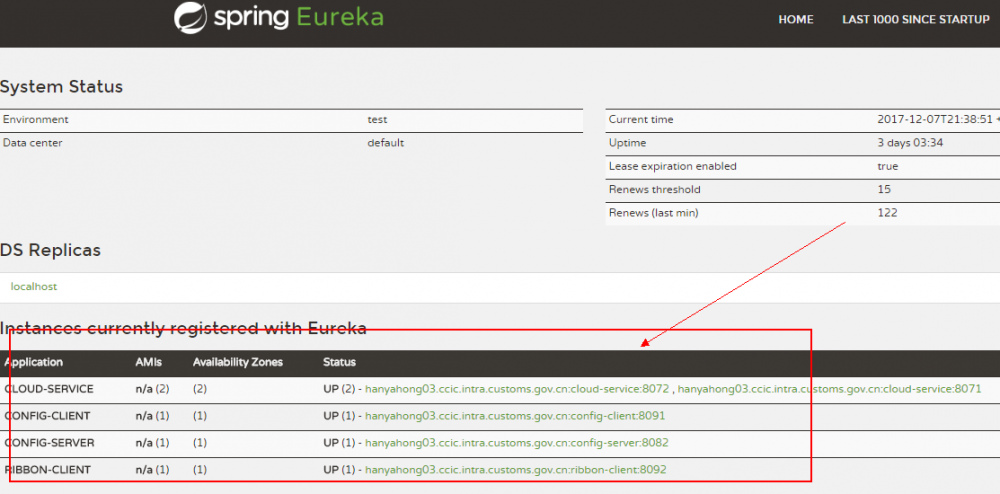The height and width of the screenshot is (494, 1000).
Task: Select zones value '(1)' in CONFIG-SERVER row
Action: tap(200, 442)
